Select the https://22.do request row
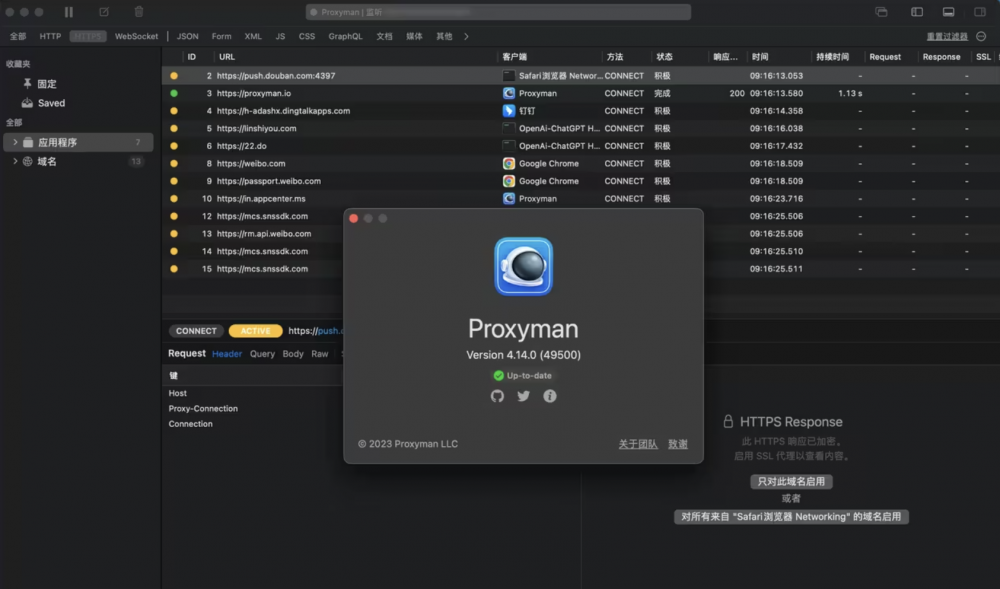The width and height of the screenshot is (1000, 589). (580, 146)
